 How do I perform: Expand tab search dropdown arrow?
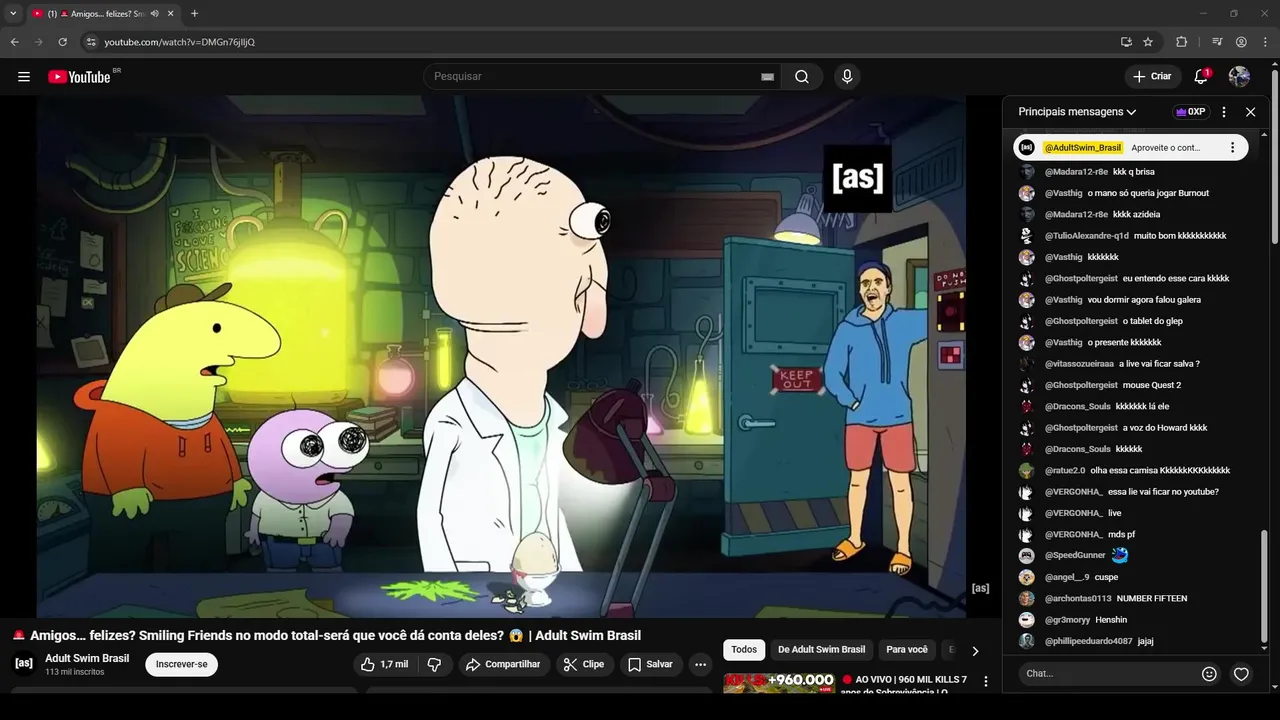(13, 14)
